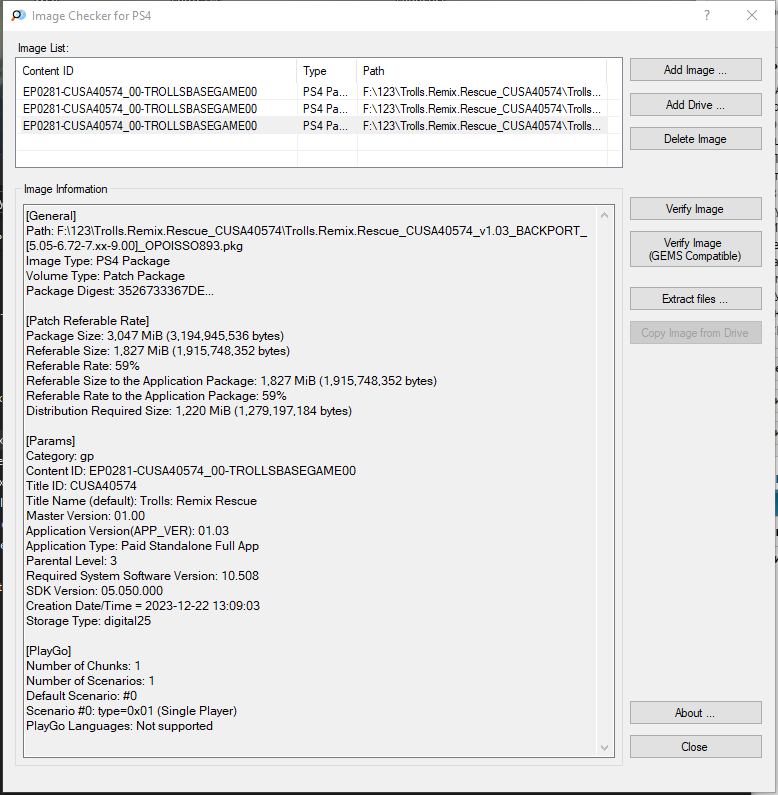Run Verify Image
Viewport: 778px width, 795px height.
pyautogui.click(x=695, y=208)
